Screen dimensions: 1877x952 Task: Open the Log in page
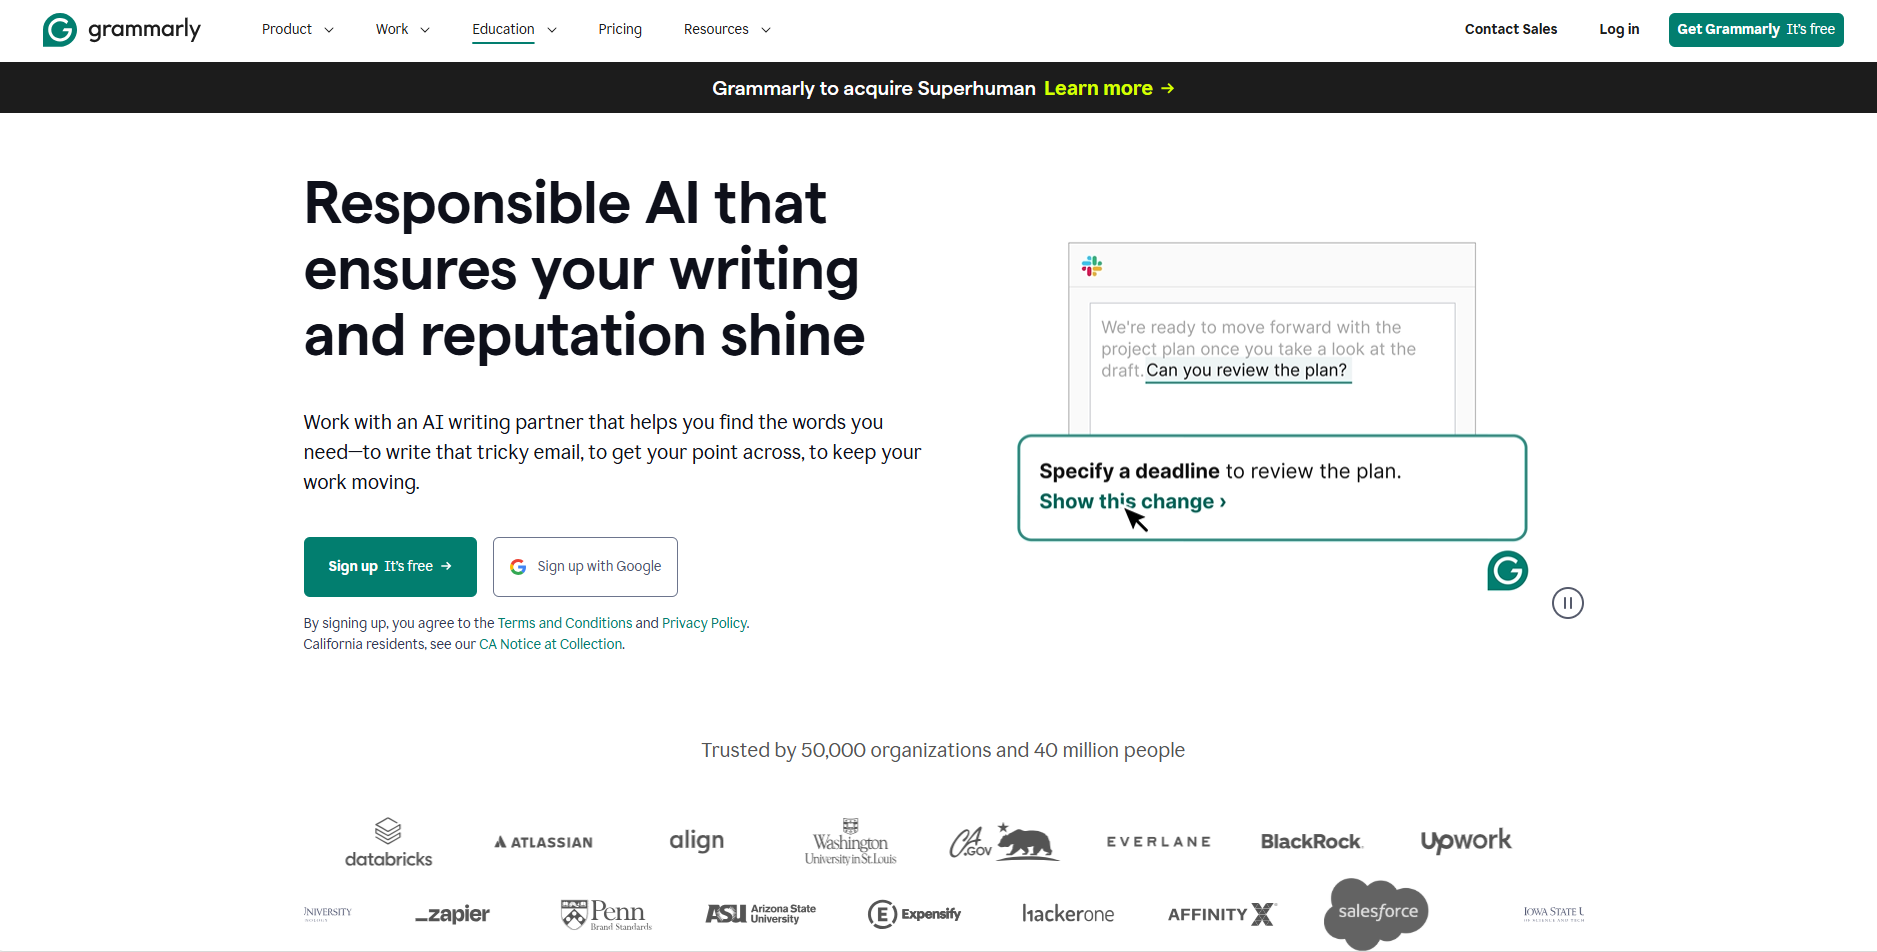(1619, 30)
